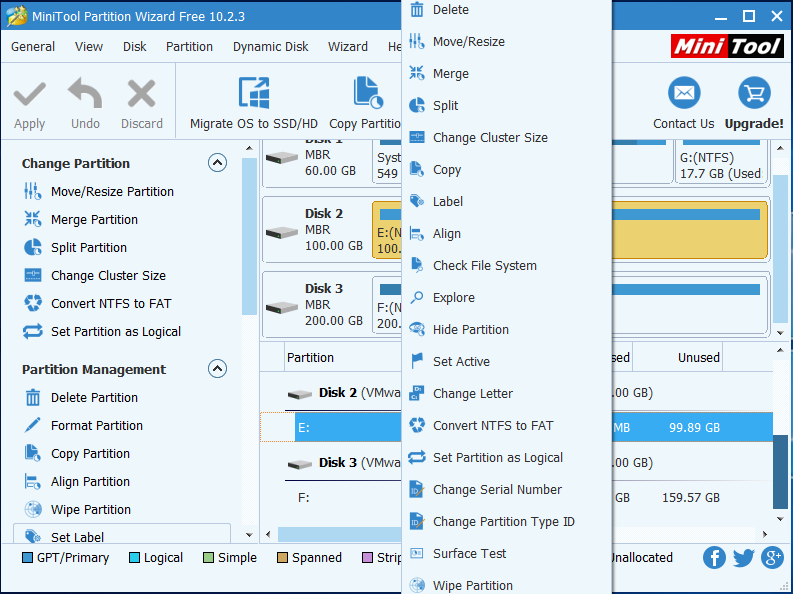
Task: Choose Label in context menu
Action: pos(506,201)
